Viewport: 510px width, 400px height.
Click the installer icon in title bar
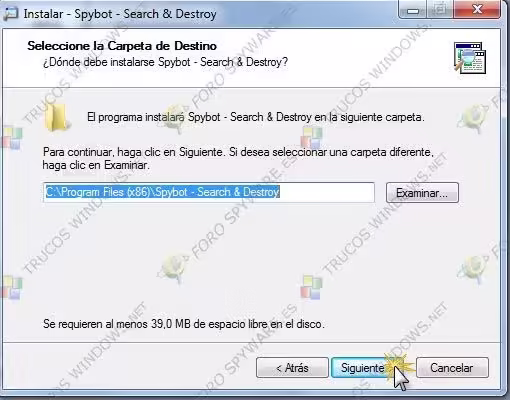pos(11,14)
